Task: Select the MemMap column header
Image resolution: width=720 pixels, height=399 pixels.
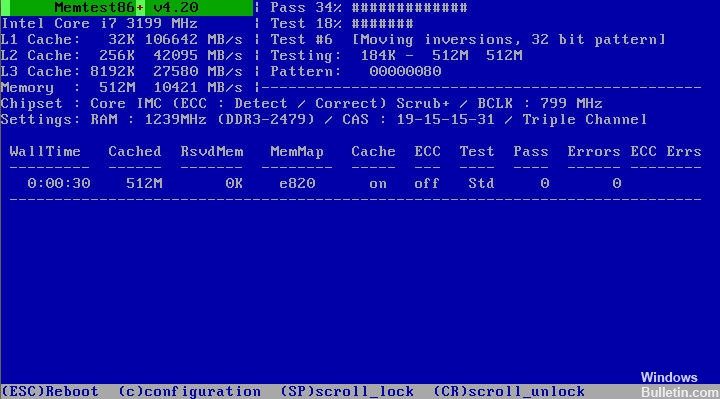Action: (297, 152)
